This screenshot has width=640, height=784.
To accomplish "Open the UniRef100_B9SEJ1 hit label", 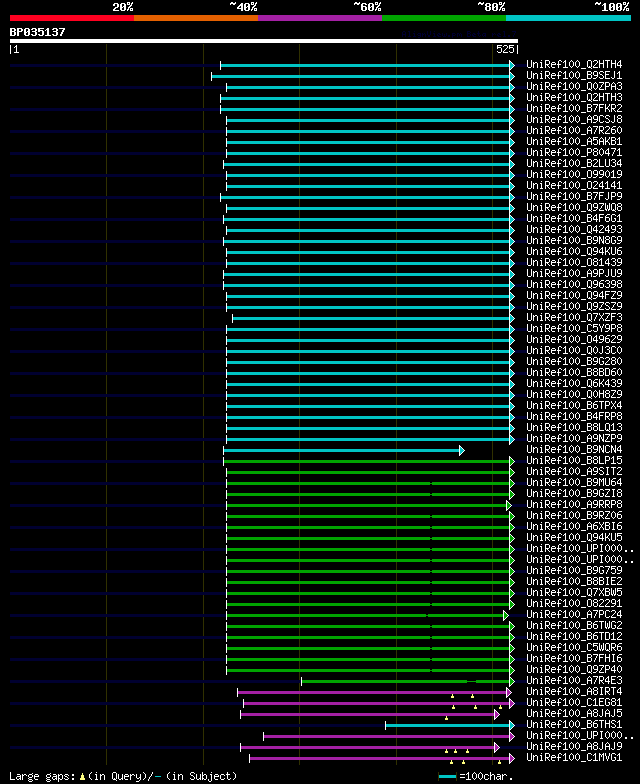I will click(574, 76).
